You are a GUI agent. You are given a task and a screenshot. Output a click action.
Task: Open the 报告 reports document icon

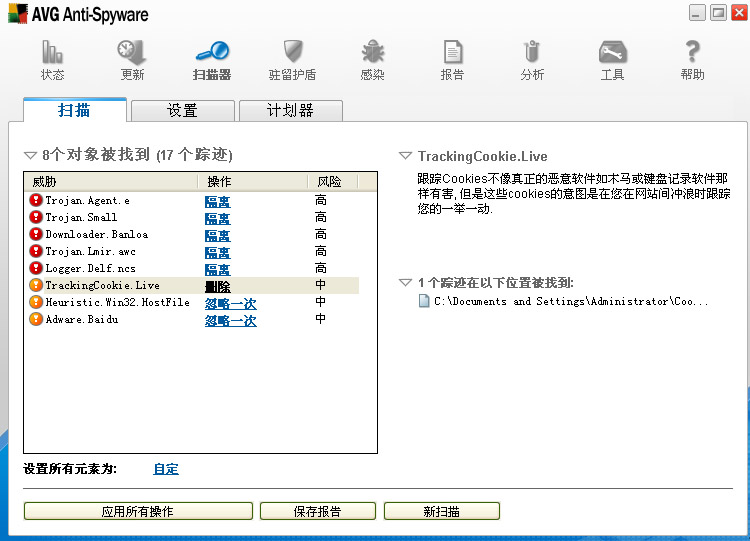click(x=452, y=52)
